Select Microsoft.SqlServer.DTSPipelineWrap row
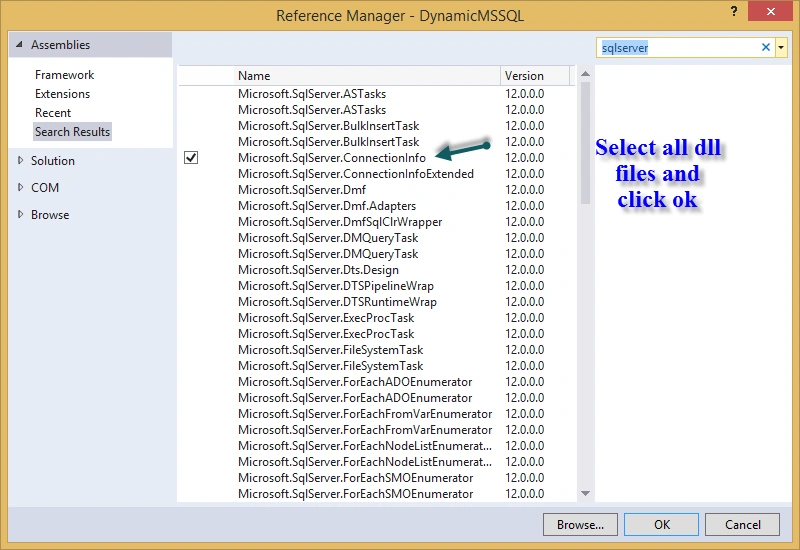800x550 pixels. (x=377, y=286)
